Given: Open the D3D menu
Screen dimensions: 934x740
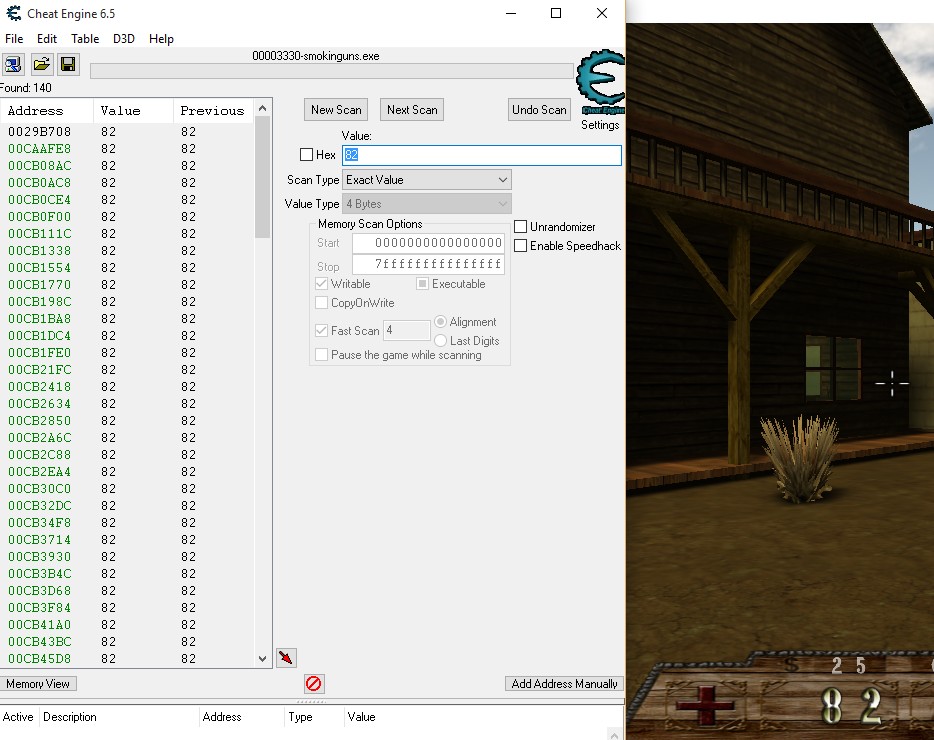Looking at the screenshot, I should point(124,39).
